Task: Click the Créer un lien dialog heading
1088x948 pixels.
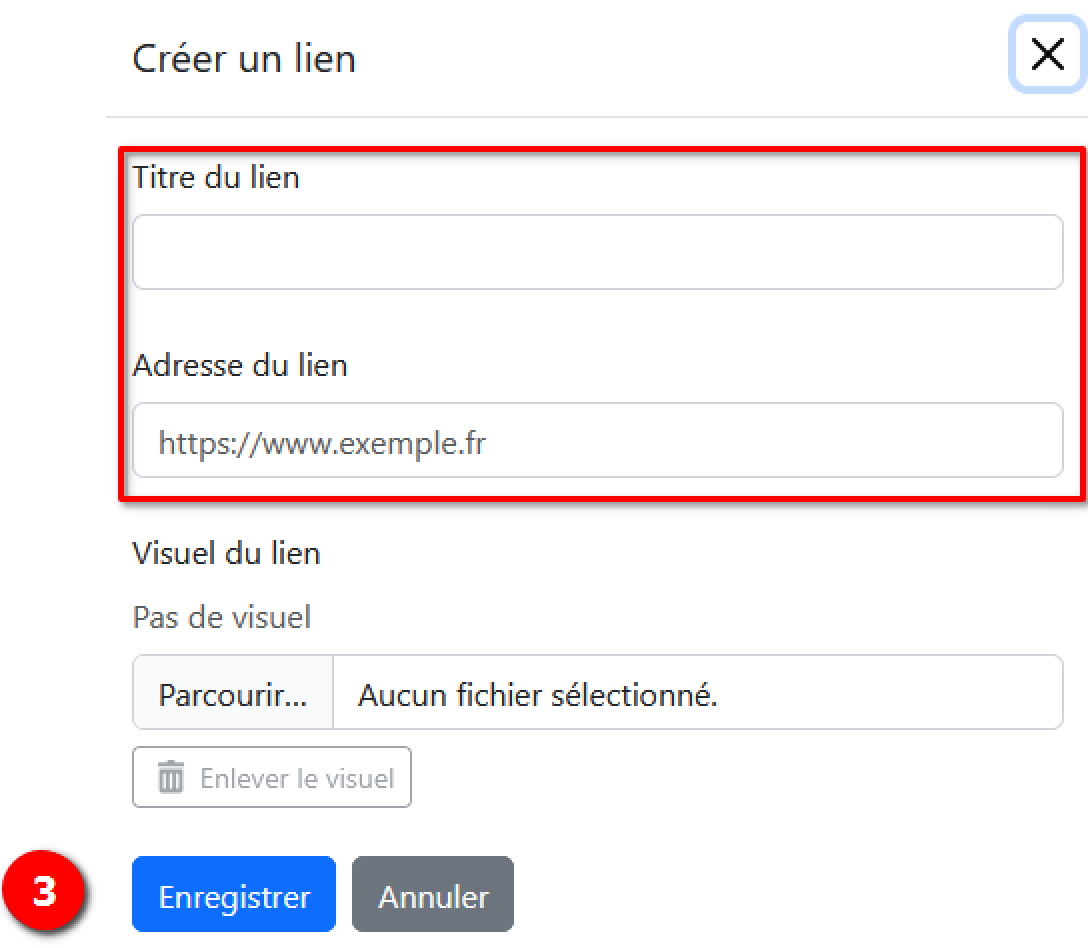Action: [244, 59]
